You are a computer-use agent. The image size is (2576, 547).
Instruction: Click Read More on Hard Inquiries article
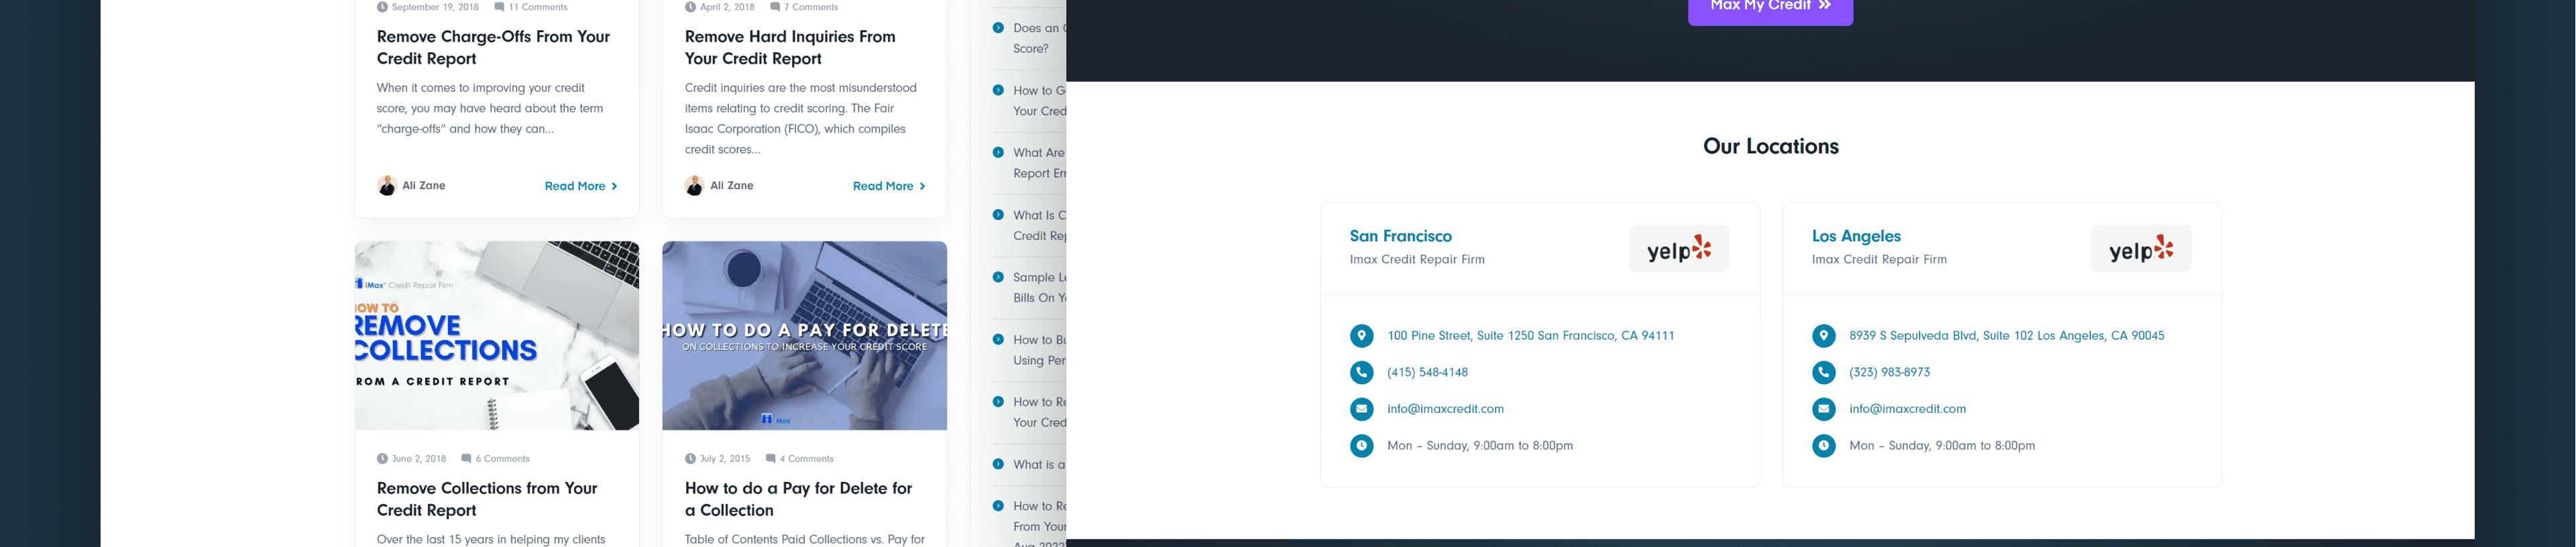pyautogui.click(x=889, y=186)
